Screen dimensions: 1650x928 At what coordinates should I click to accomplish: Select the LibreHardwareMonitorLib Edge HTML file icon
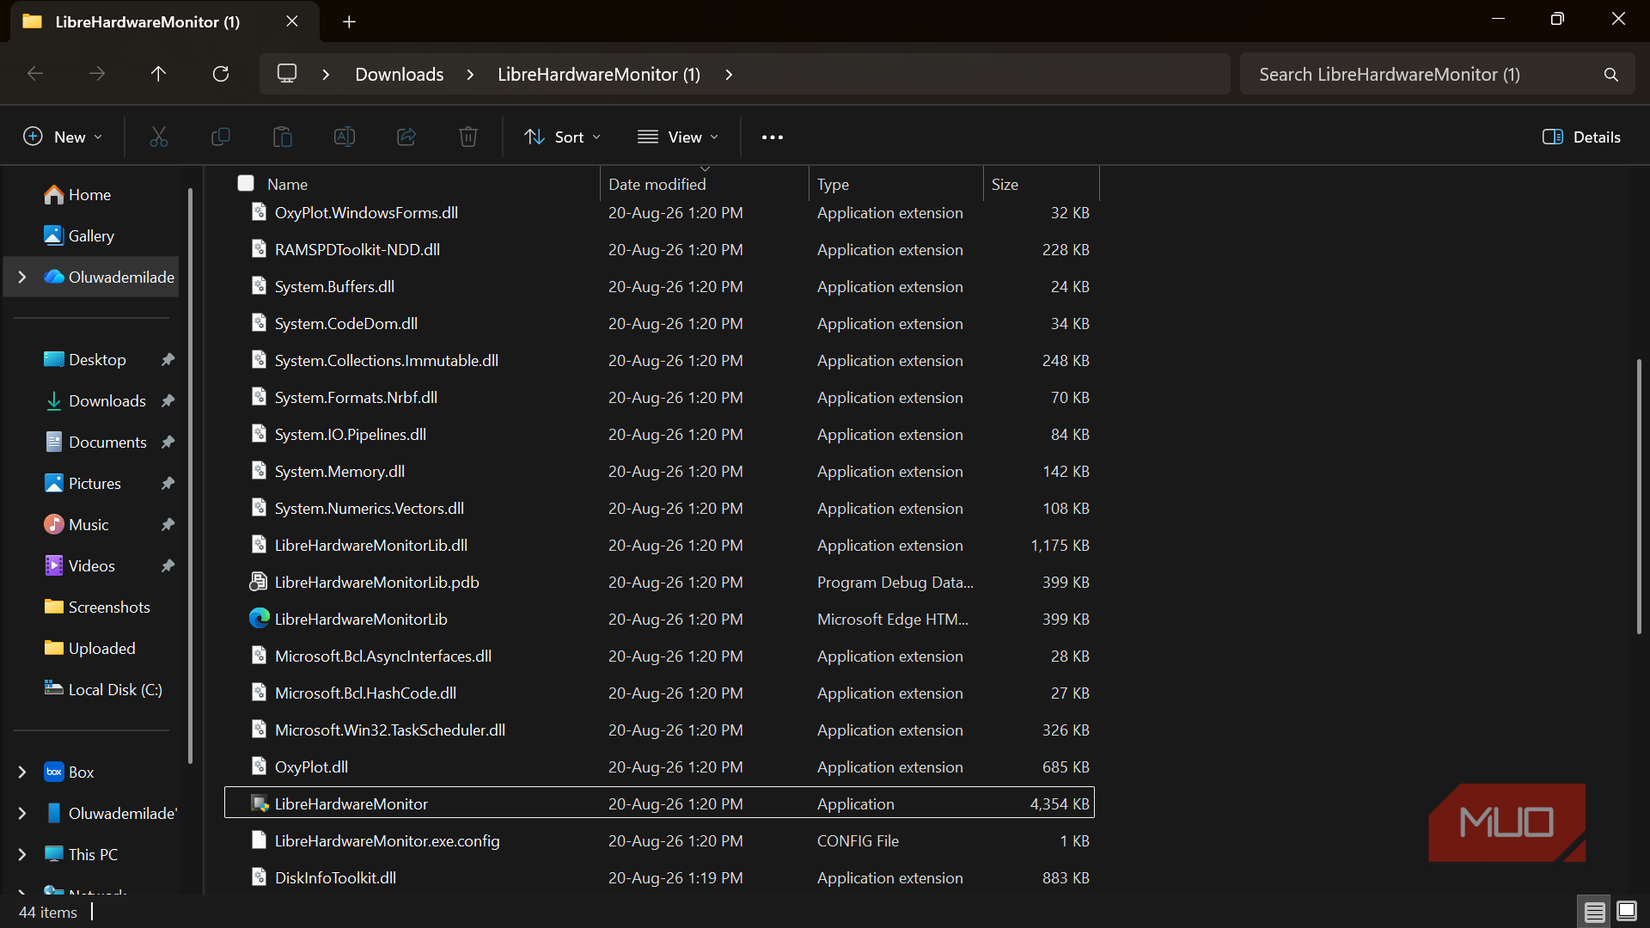pos(259,619)
